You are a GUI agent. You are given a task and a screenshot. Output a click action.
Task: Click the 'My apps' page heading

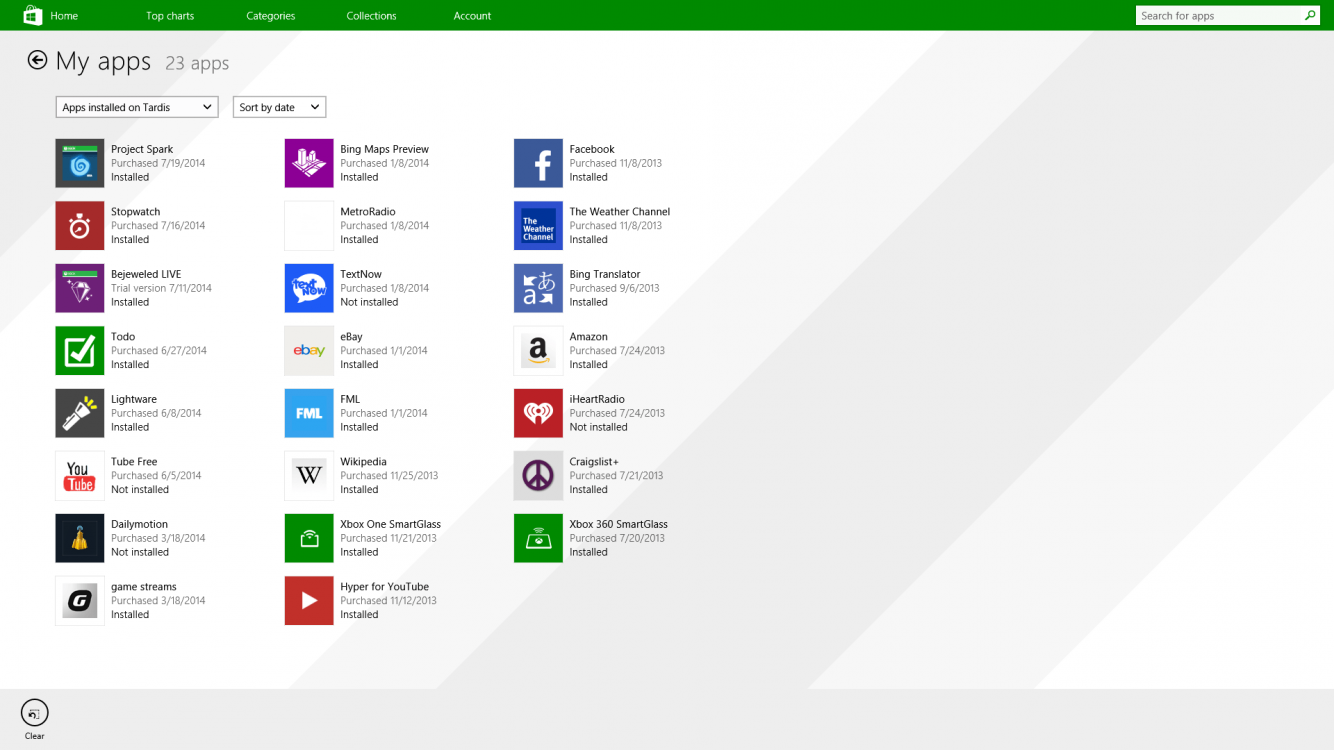[x=103, y=61]
